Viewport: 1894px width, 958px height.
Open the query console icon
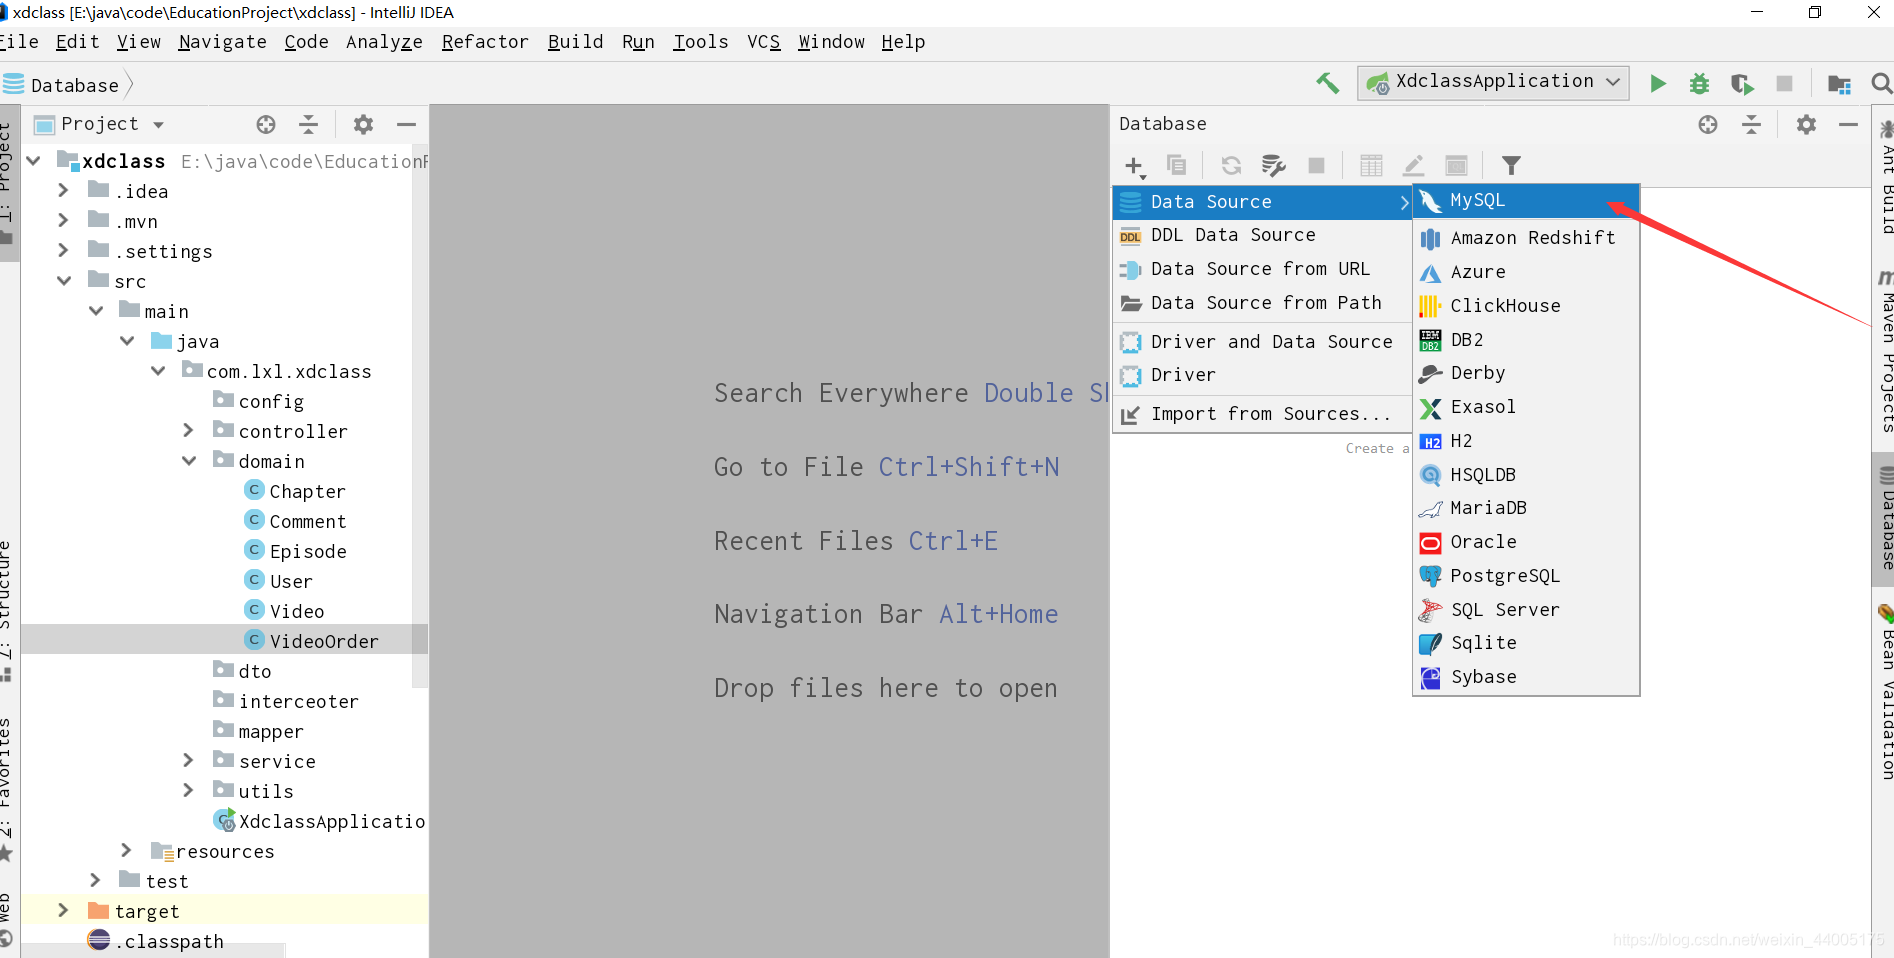tap(1456, 165)
